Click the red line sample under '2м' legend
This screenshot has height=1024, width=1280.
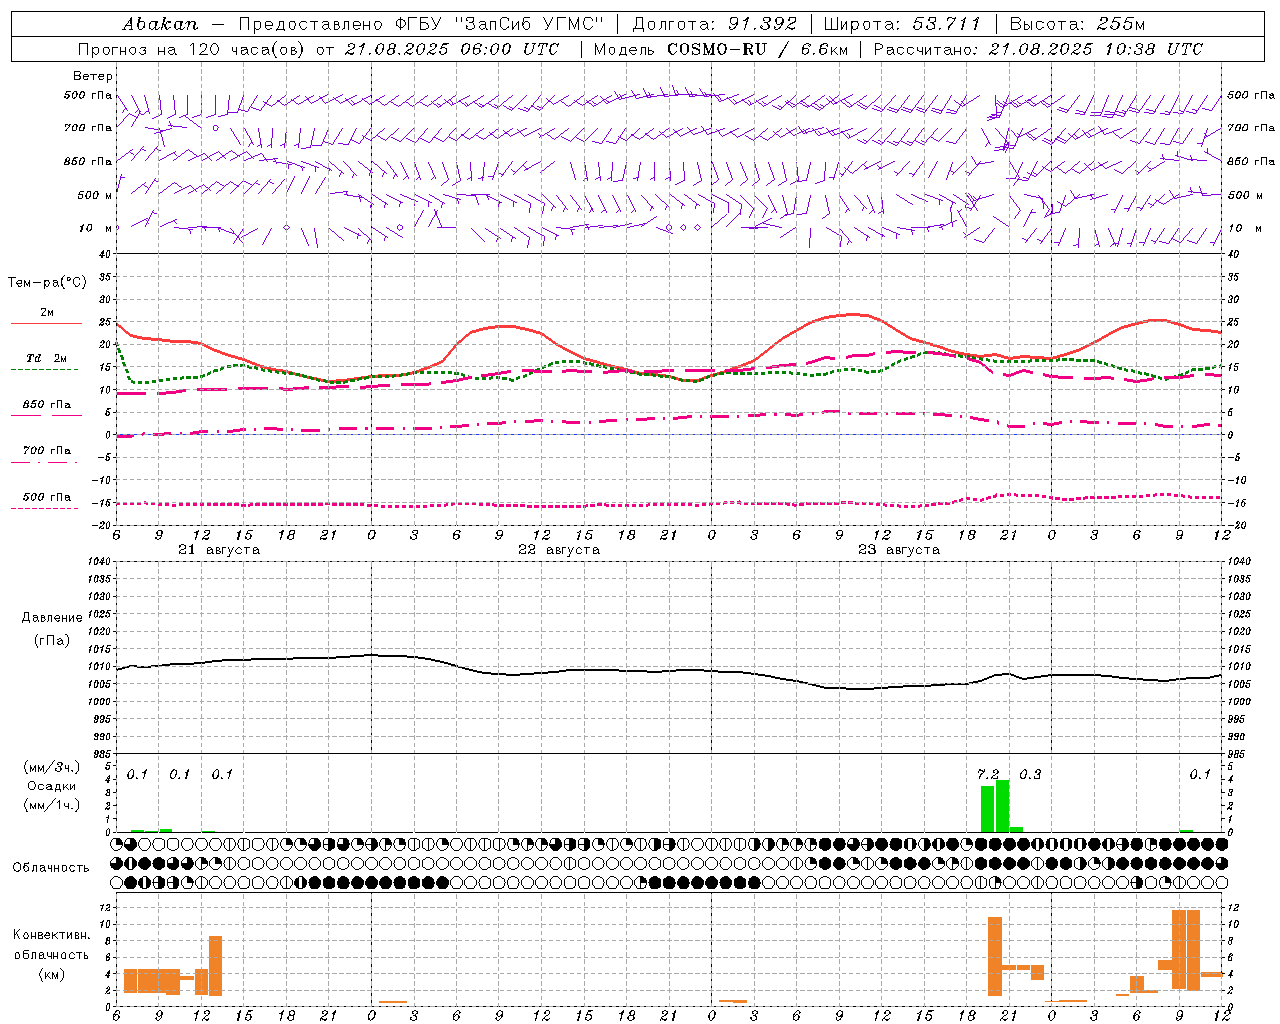coord(46,323)
